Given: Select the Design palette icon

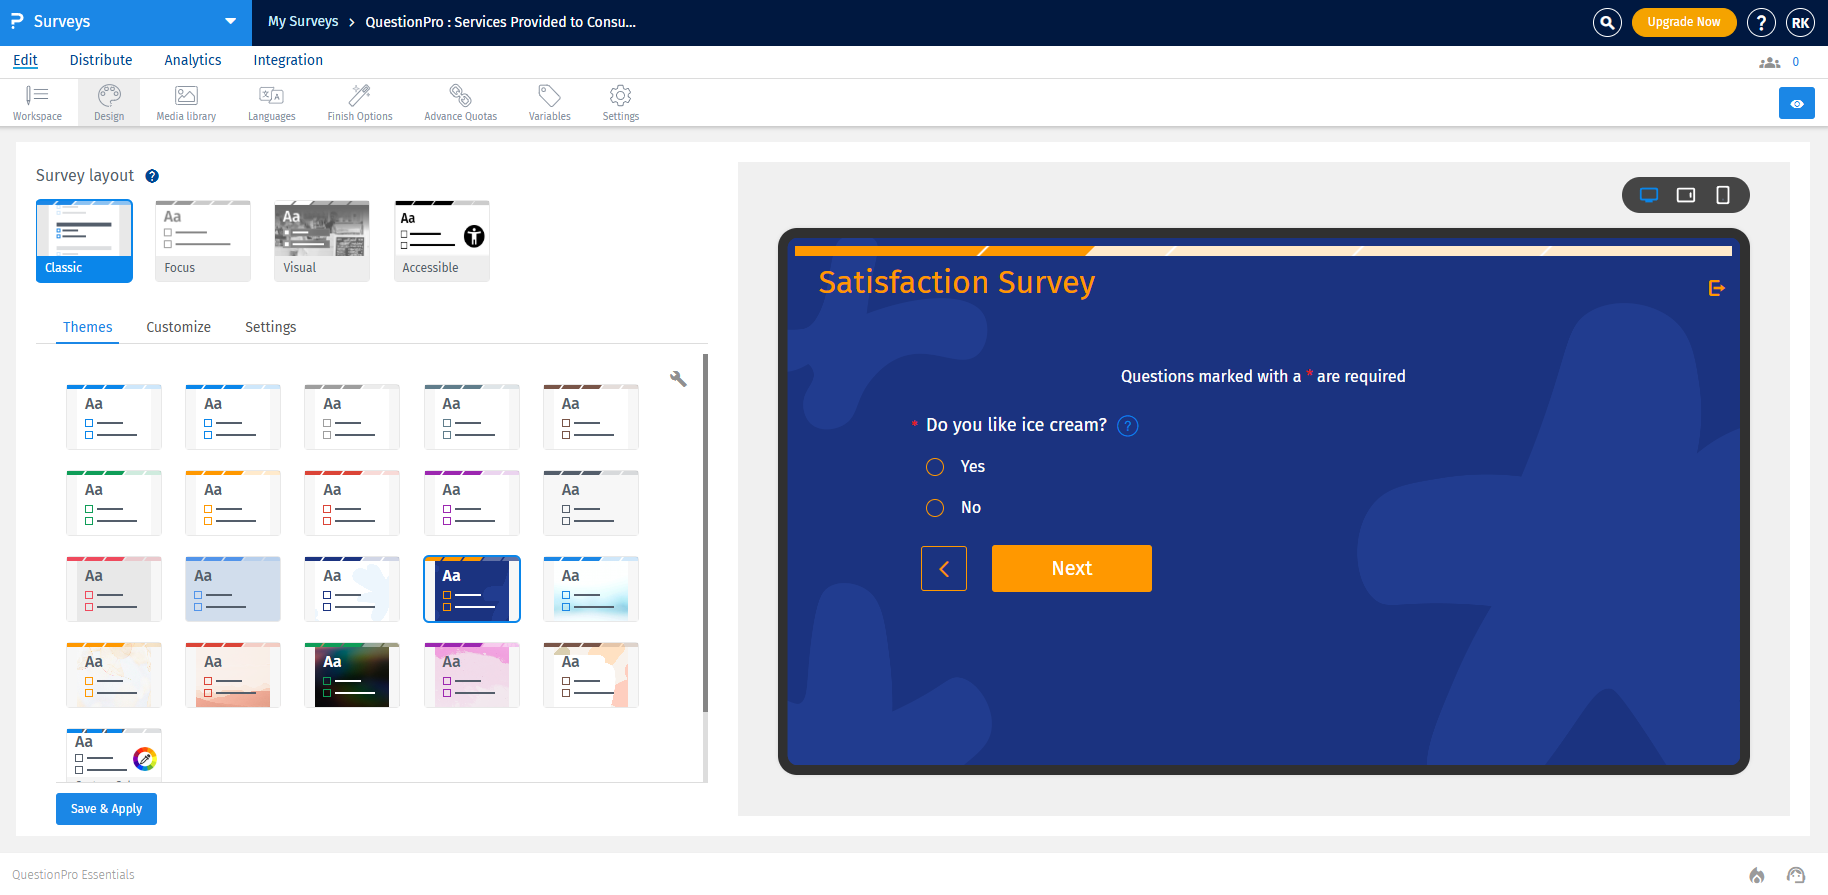Looking at the screenshot, I should tap(109, 102).
